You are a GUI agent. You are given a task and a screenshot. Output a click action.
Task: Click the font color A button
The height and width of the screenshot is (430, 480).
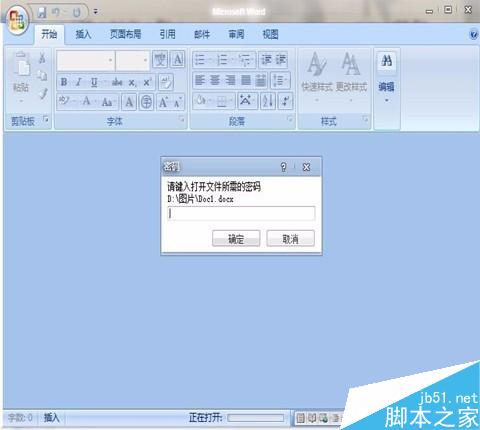tap(86, 101)
